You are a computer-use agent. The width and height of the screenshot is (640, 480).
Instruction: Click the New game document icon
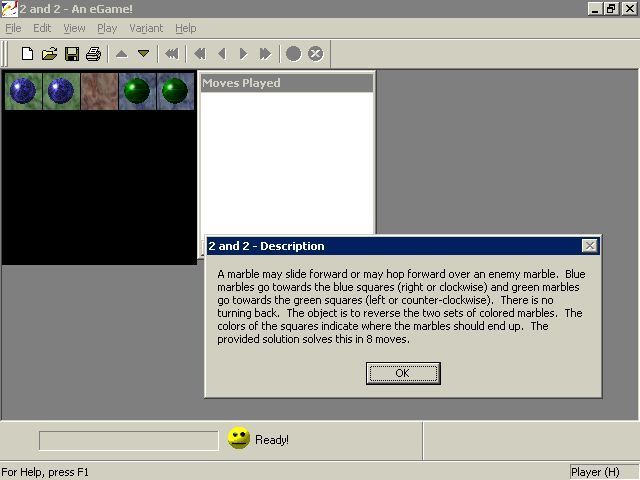tap(28, 54)
